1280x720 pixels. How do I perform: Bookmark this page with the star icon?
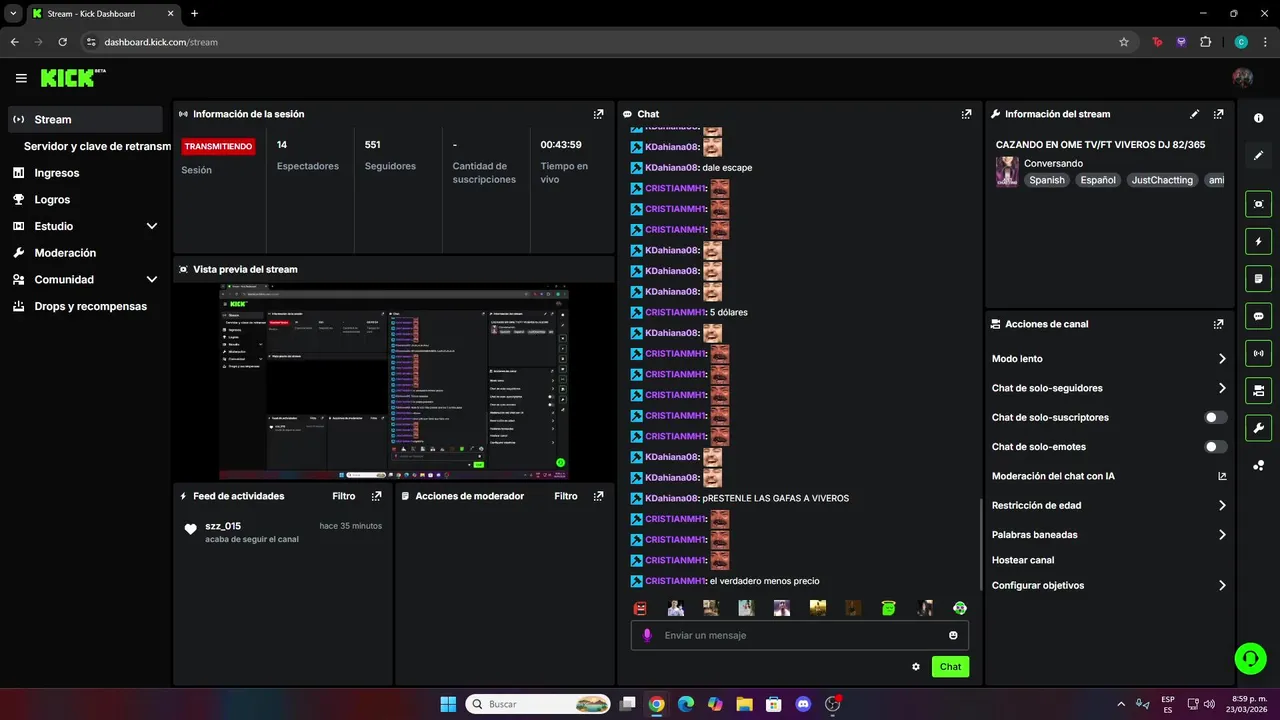[1124, 42]
